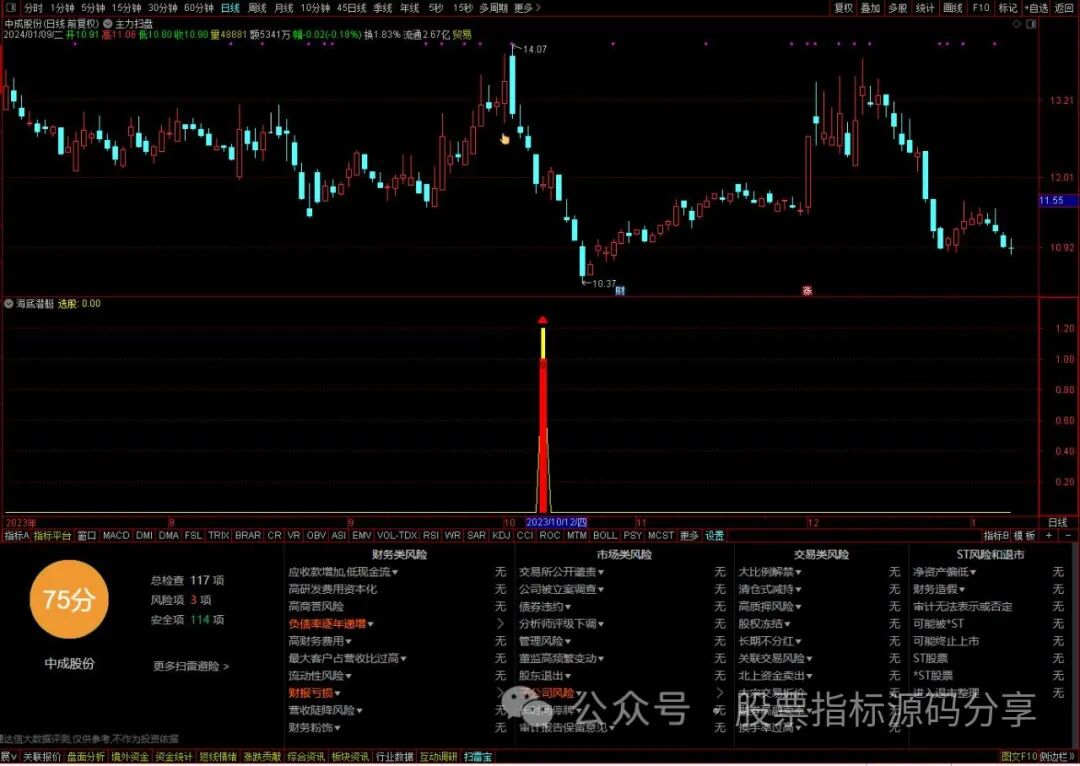Click the 画线 drawing button
The width and height of the screenshot is (1080, 766).
click(x=953, y=8)
